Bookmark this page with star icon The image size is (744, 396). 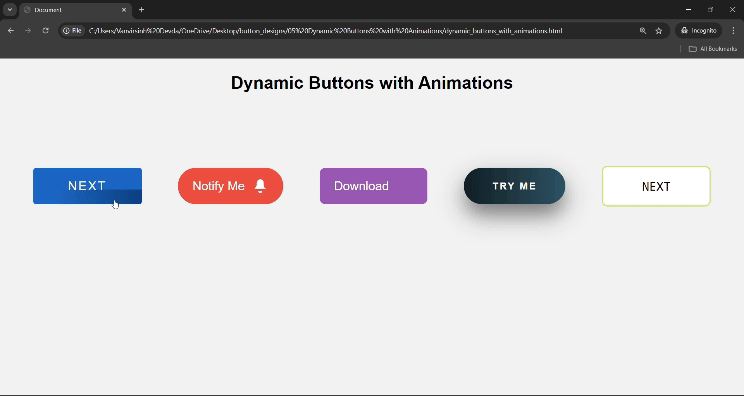(659, 30)
